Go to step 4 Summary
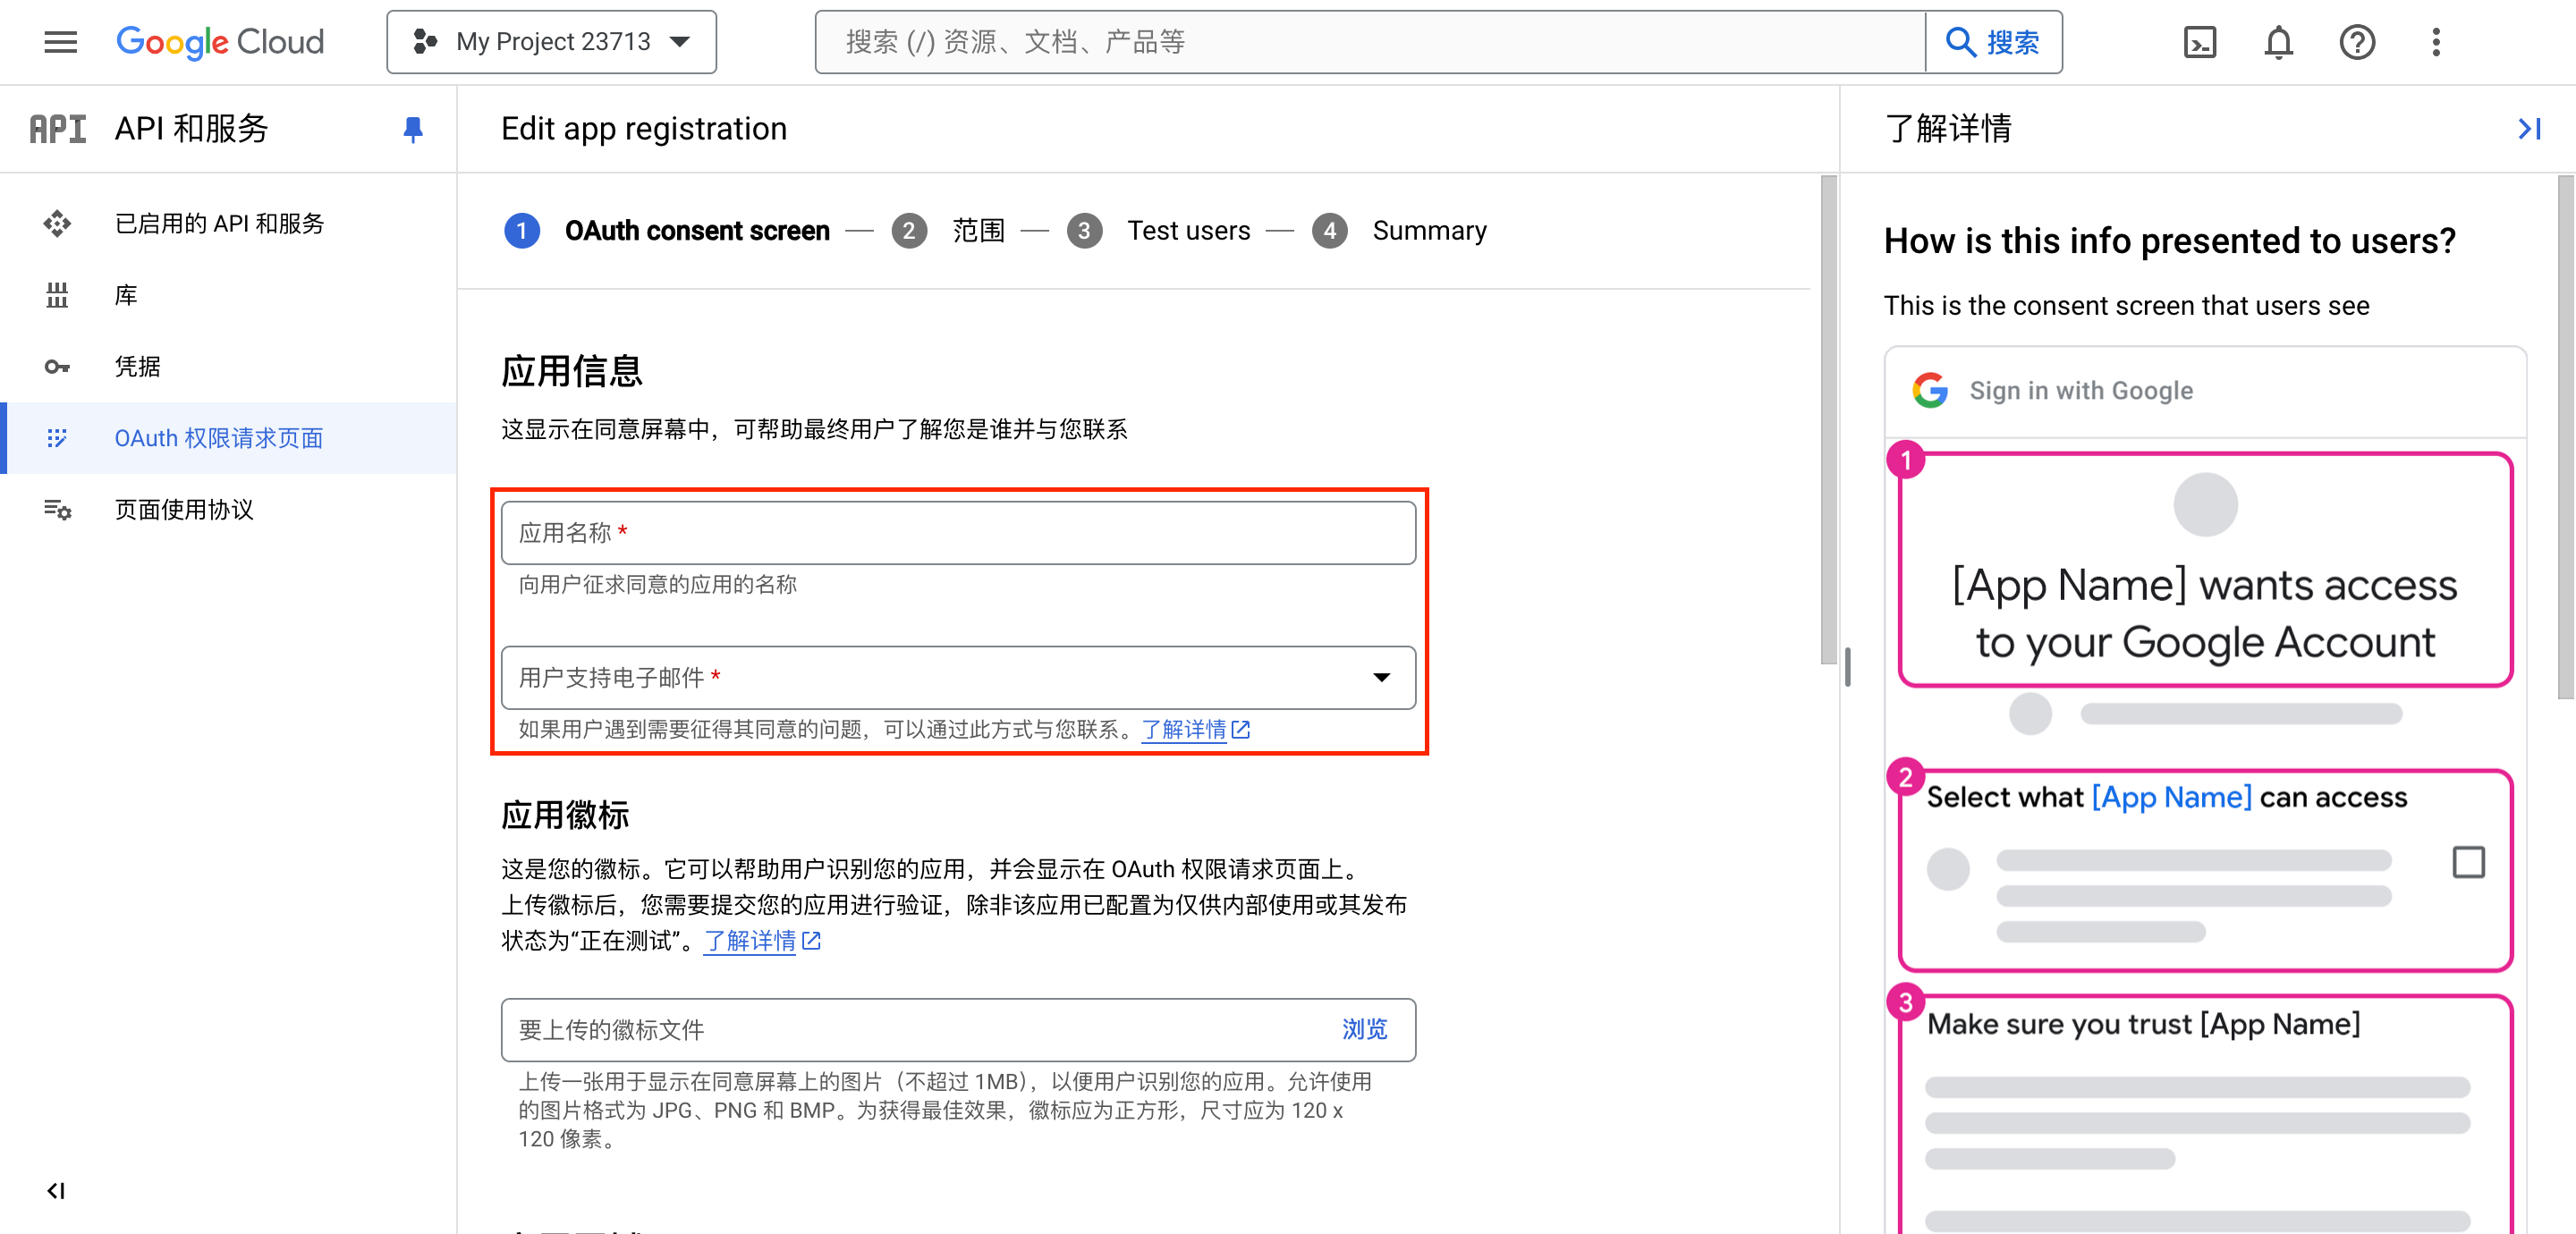This screenshot has width=2576, height=1234. (1399, 231)
